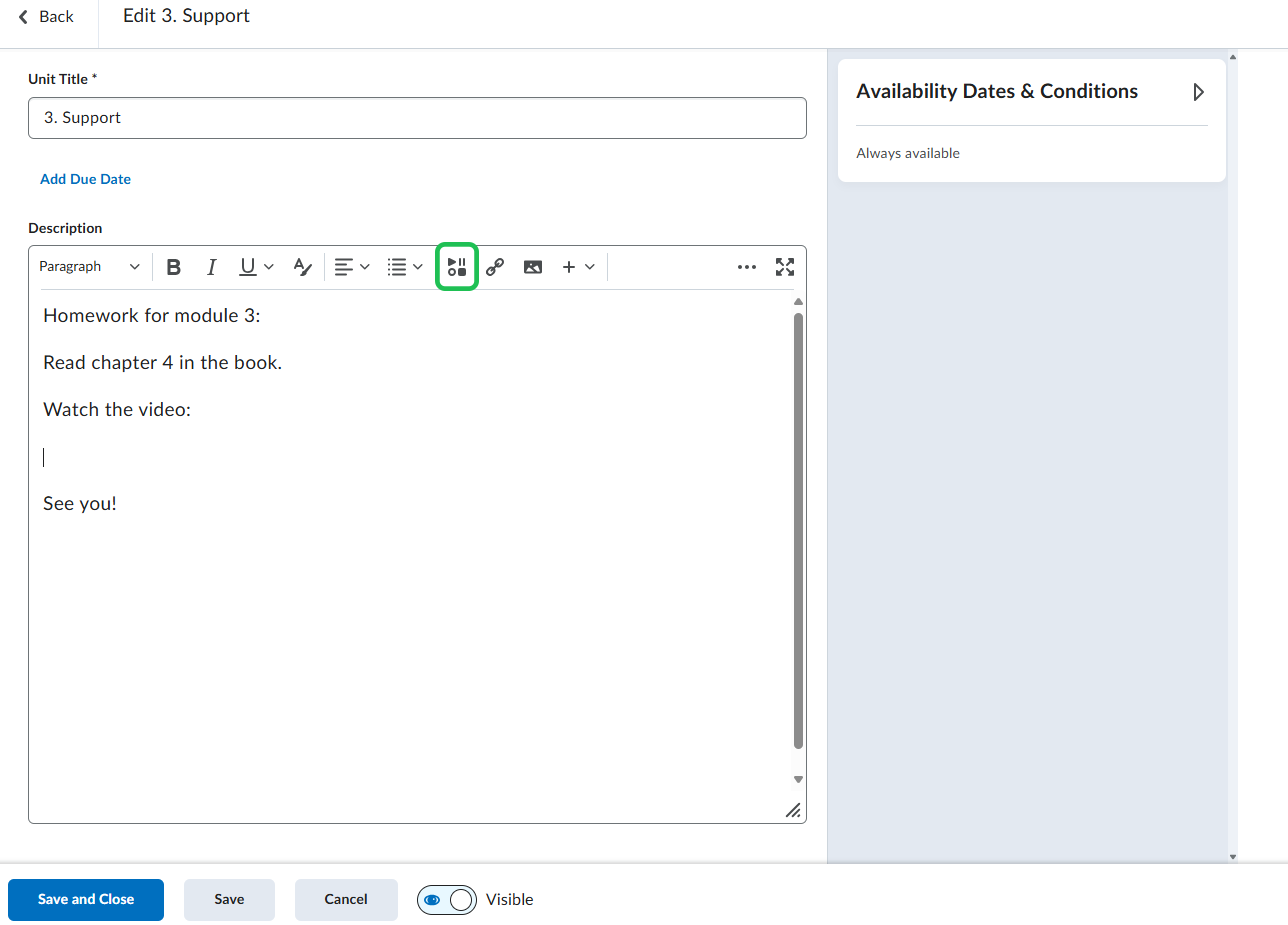Click the Add Image icon
The image size is (1288, 925).
pos(533,267)
